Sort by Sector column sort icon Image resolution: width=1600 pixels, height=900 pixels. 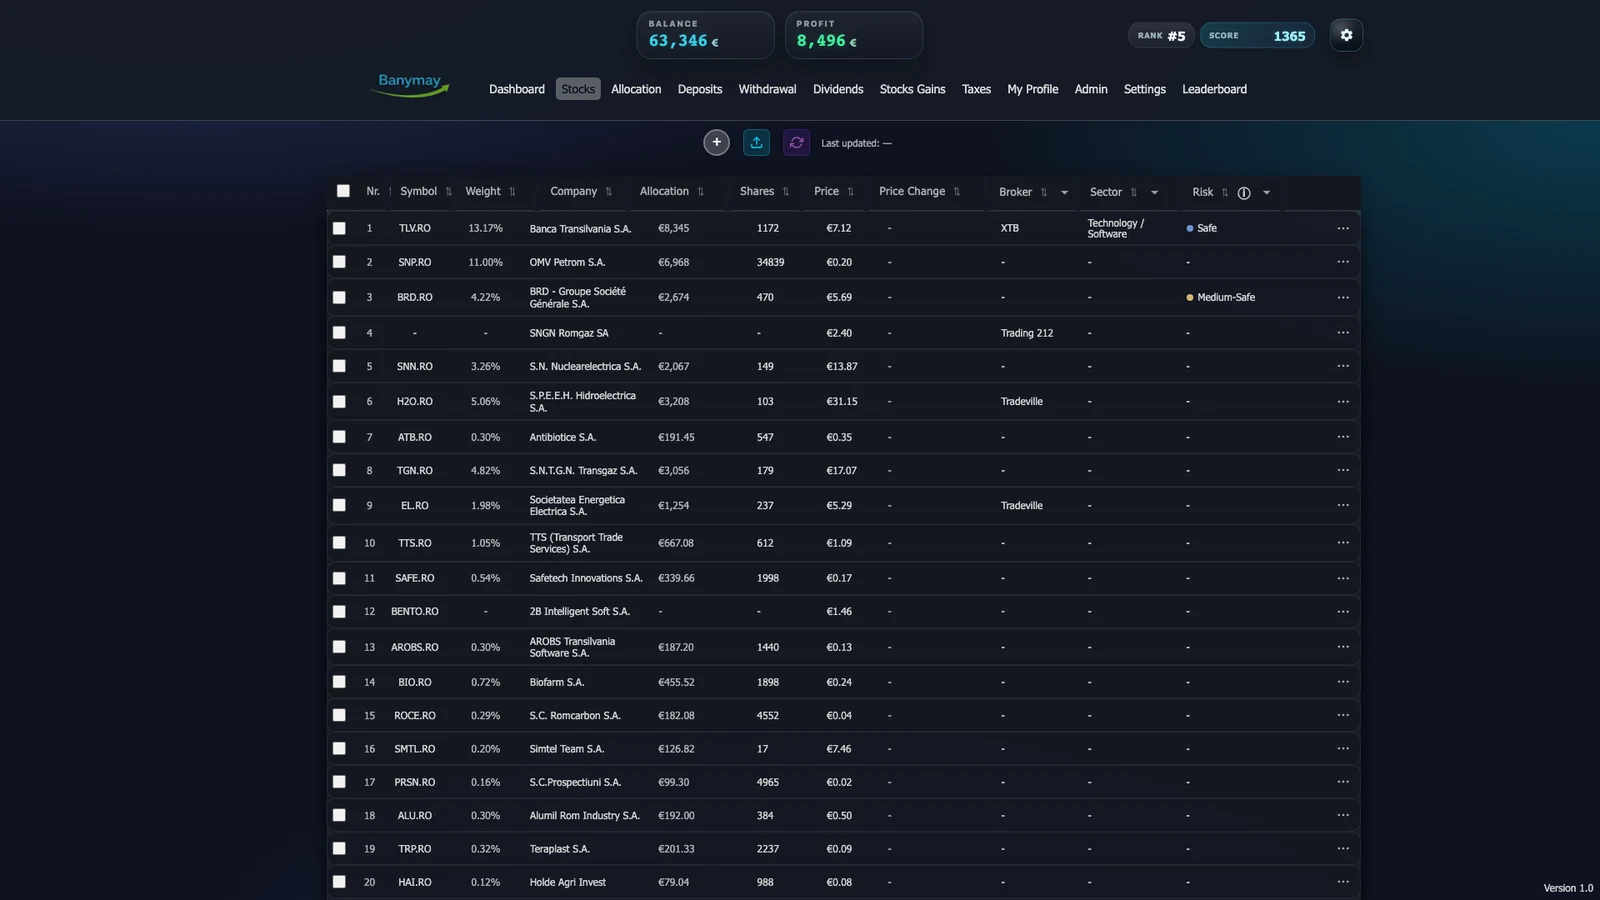(x=1133, y=193)
